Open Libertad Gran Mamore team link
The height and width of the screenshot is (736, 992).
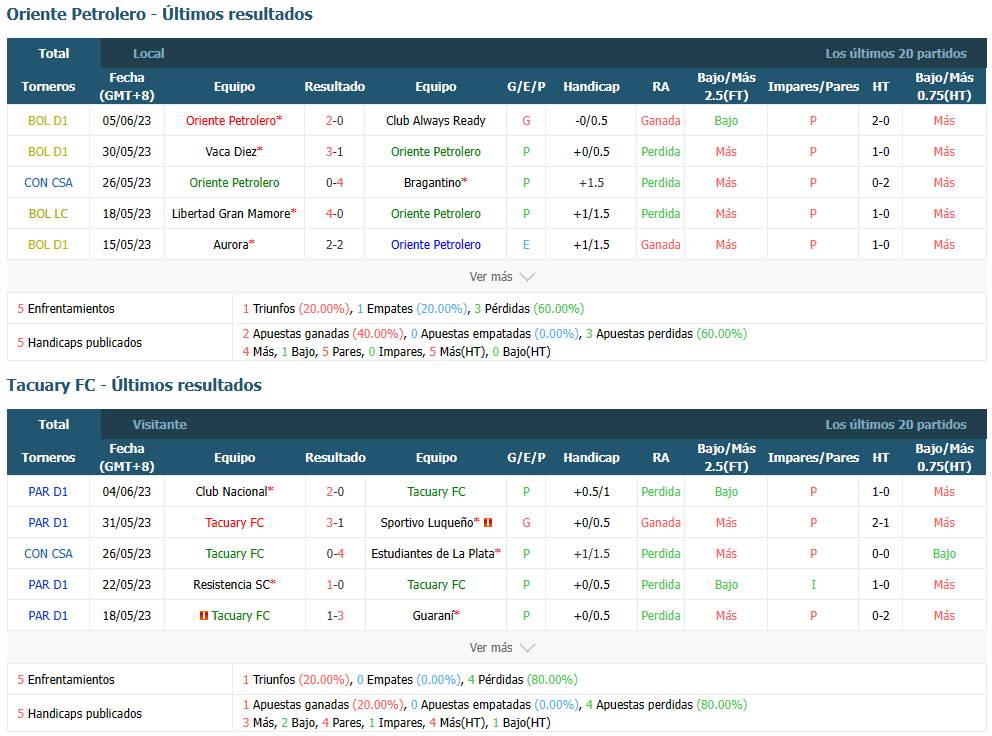point(231,213)
